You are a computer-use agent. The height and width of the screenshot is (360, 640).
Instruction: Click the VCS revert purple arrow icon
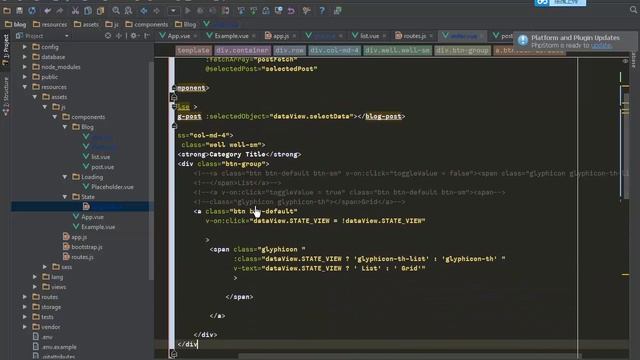[x=291, y=11]
